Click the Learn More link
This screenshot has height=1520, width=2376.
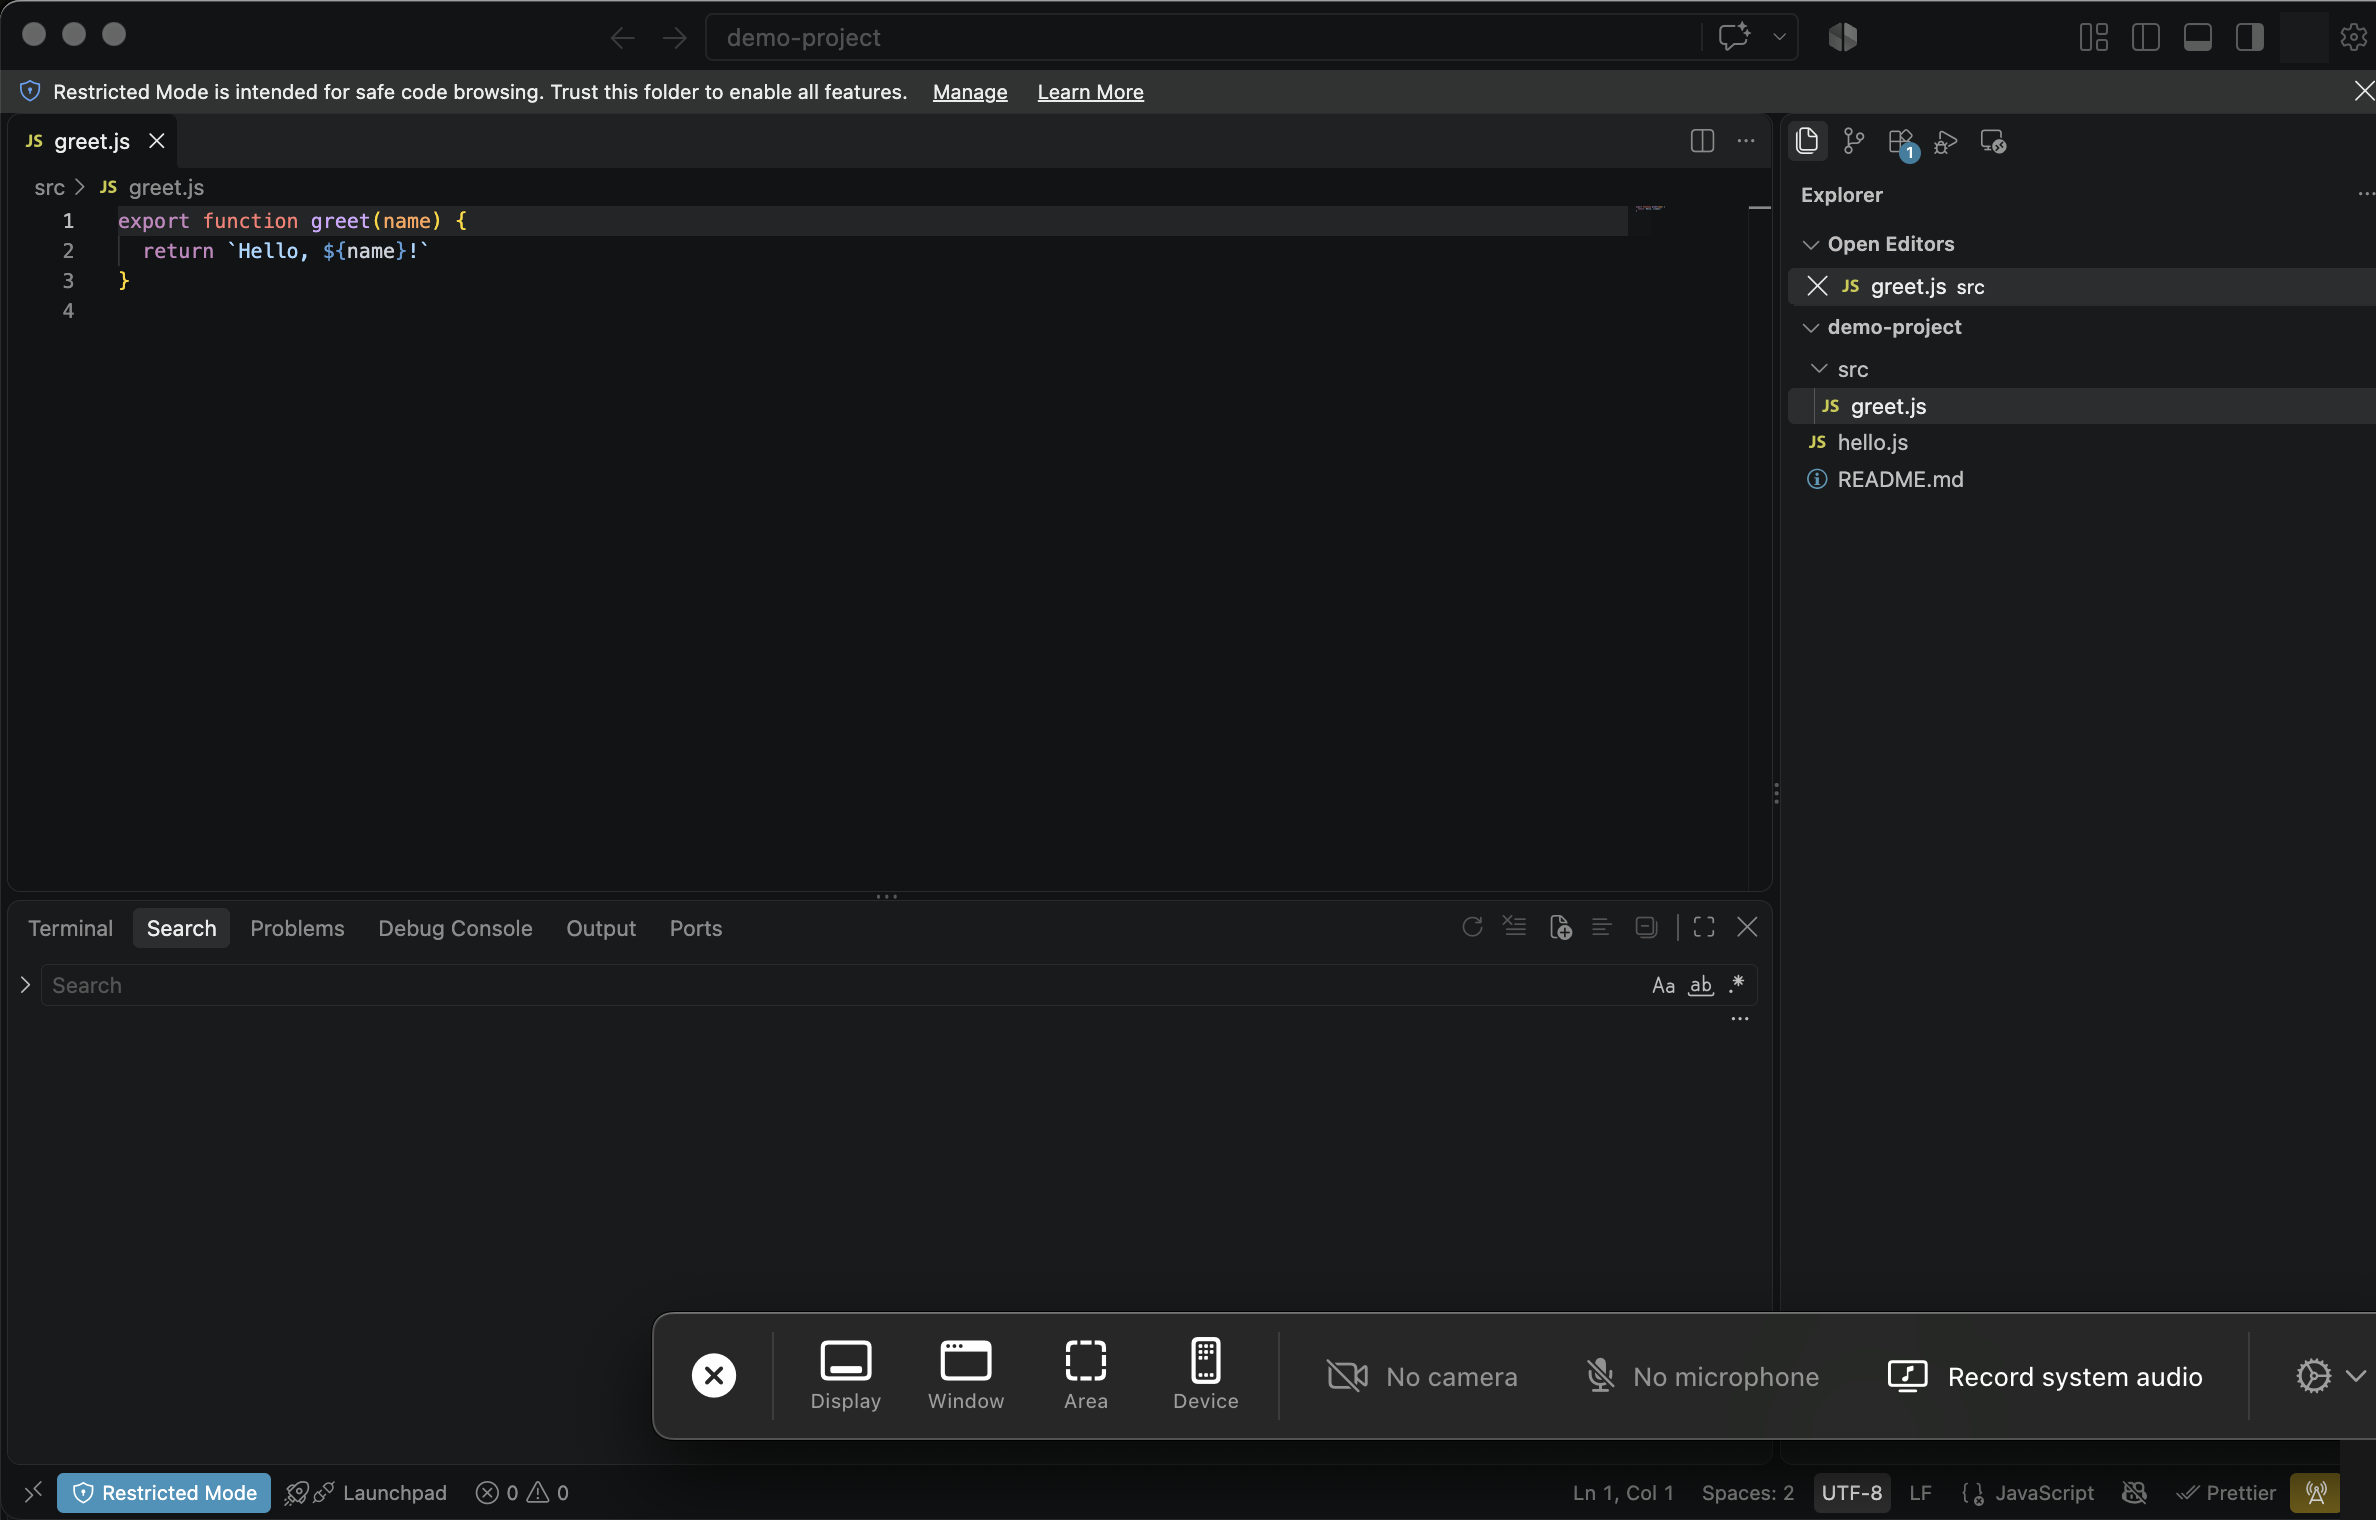tap(1090, 92)
